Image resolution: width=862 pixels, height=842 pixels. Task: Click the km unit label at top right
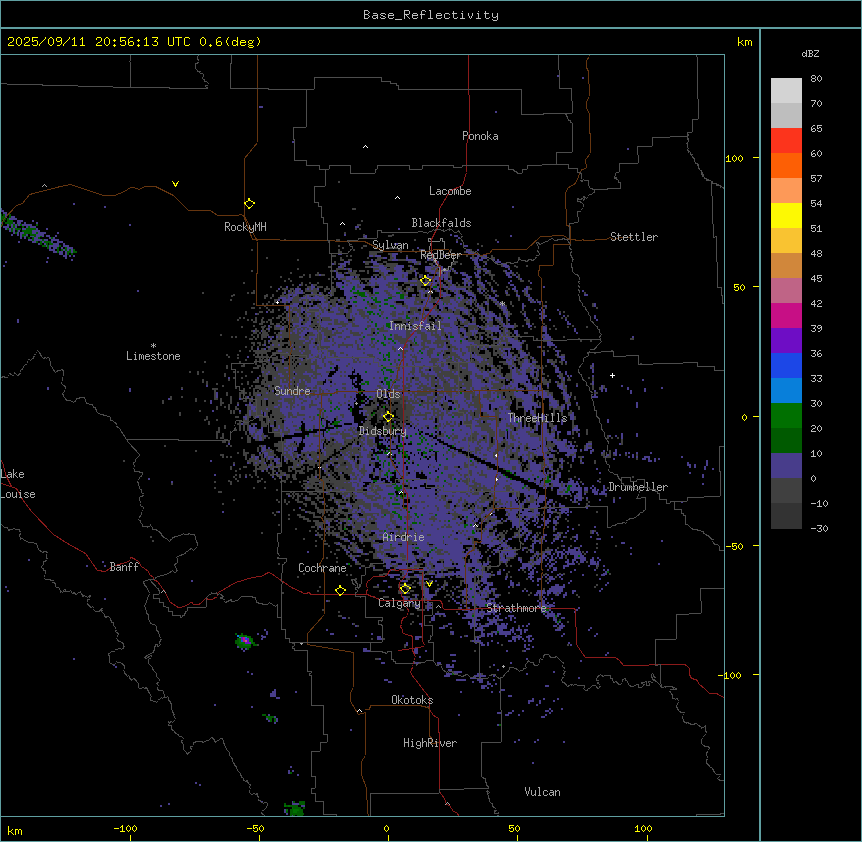[744, 42]
